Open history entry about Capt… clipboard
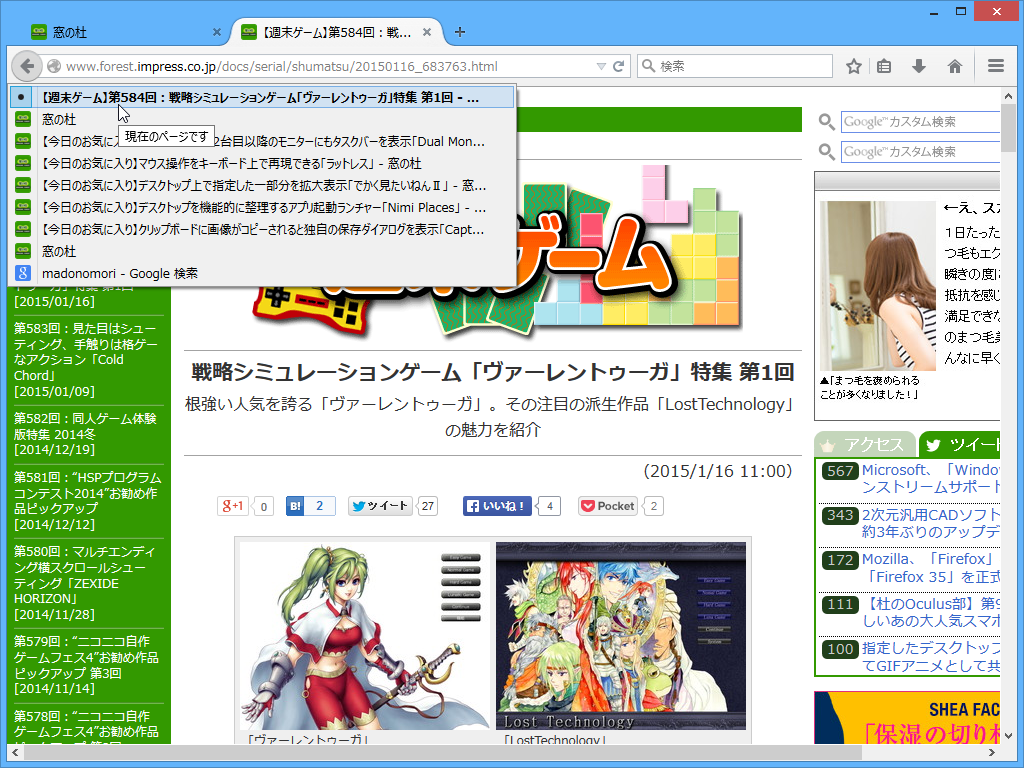Viewport: 1024px width, 768px height. coord(262,229)
